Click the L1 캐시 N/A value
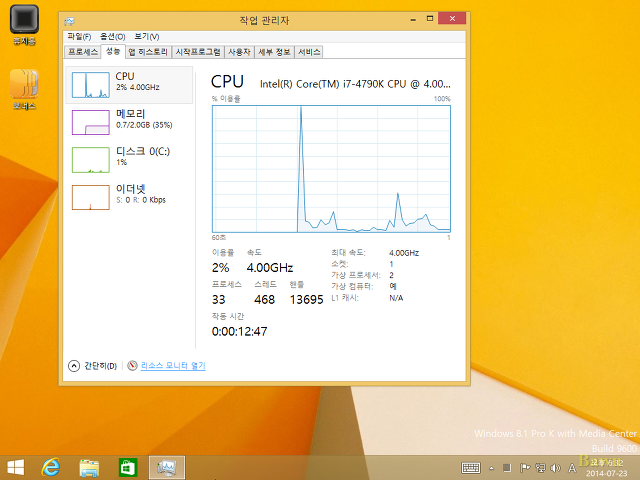 click(396, 298)
